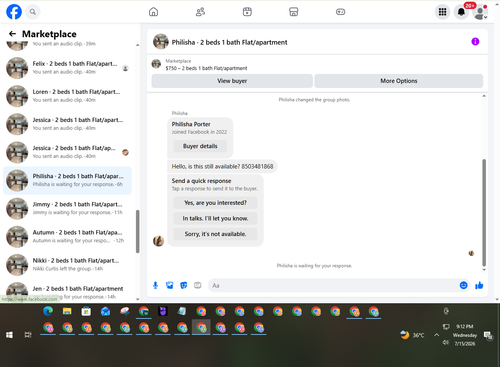The width and height of the screenshot is (500, 367).
Task: Click sender avatar beside quick responses
Action: 158,241
